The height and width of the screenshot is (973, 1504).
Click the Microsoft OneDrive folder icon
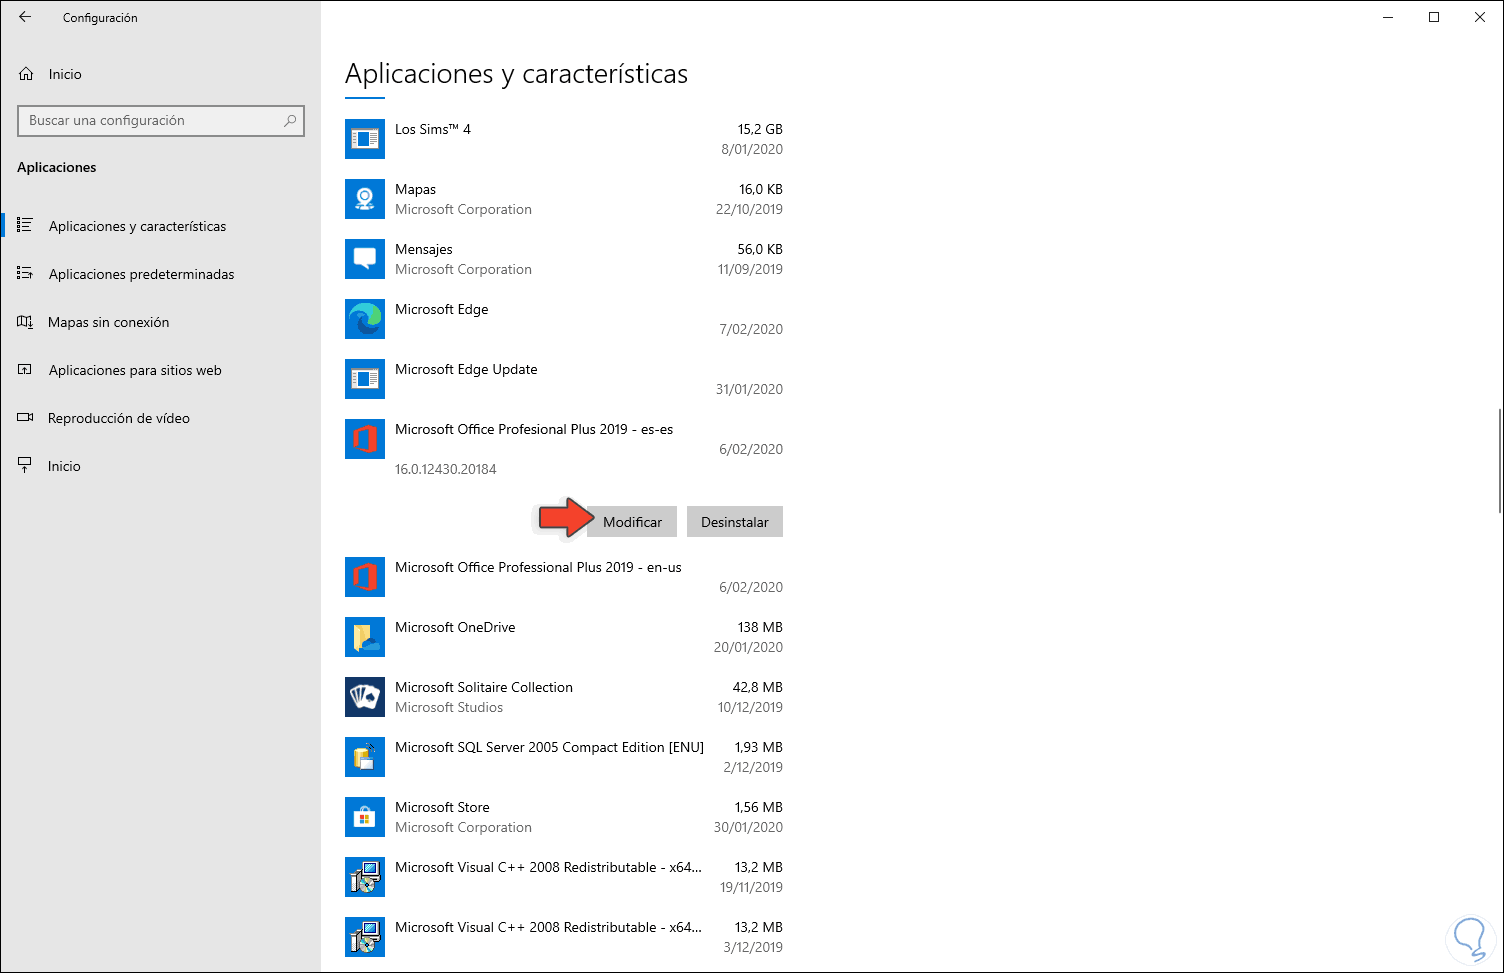pyautogui.click(x=365, y=637)
